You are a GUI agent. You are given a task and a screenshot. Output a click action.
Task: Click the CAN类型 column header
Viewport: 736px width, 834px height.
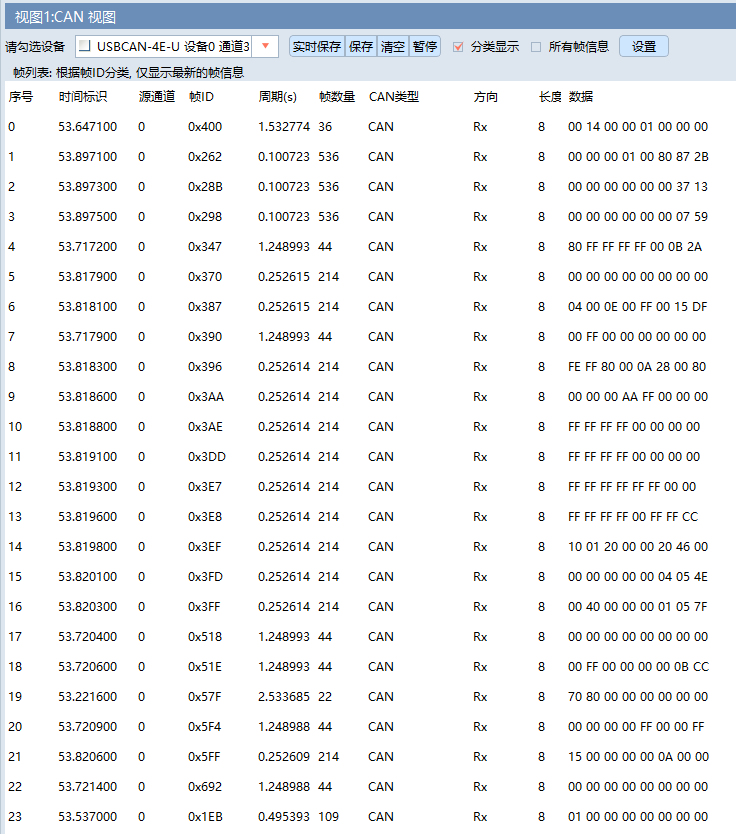point(394,96)
